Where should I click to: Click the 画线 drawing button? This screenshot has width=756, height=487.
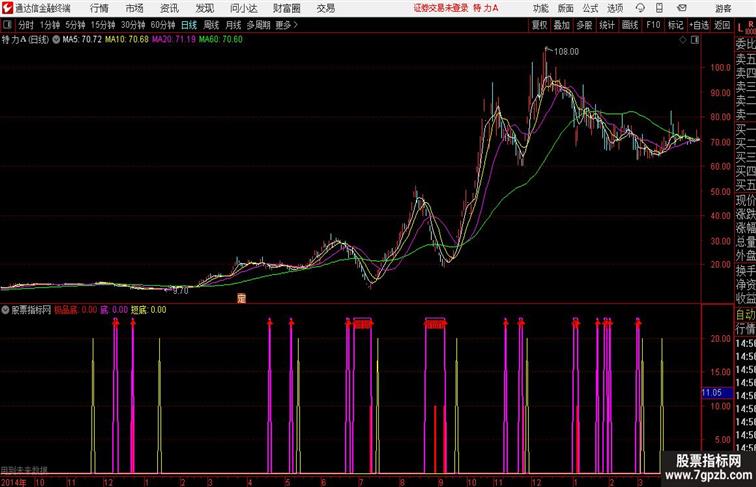coord(630,25)
